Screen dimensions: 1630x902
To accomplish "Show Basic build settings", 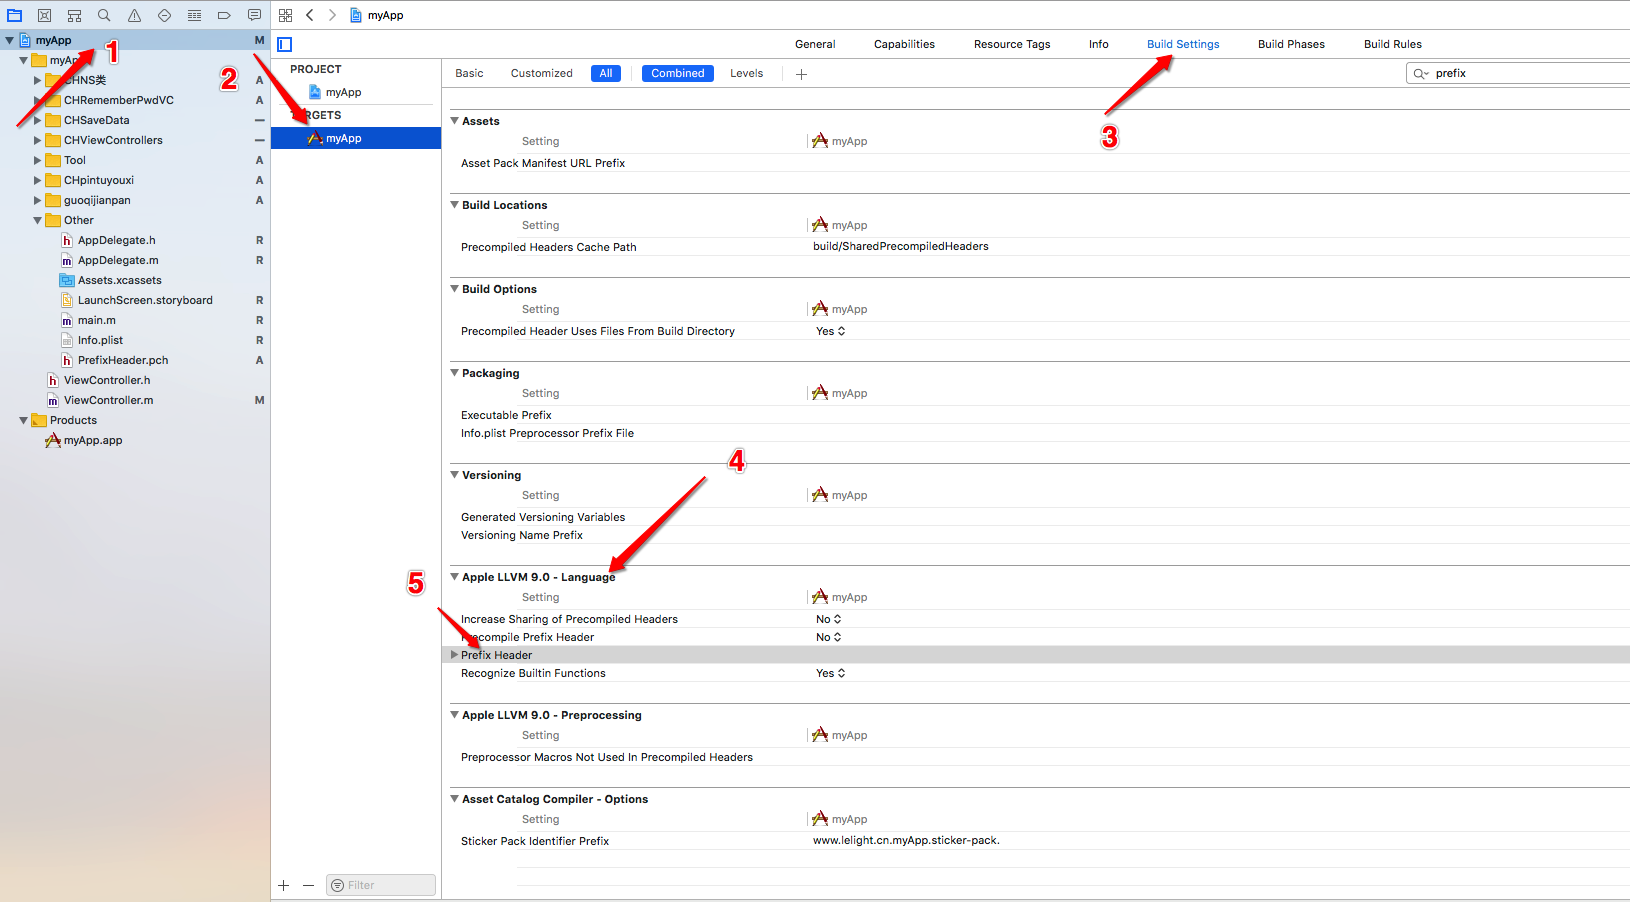I will [469, 73].
